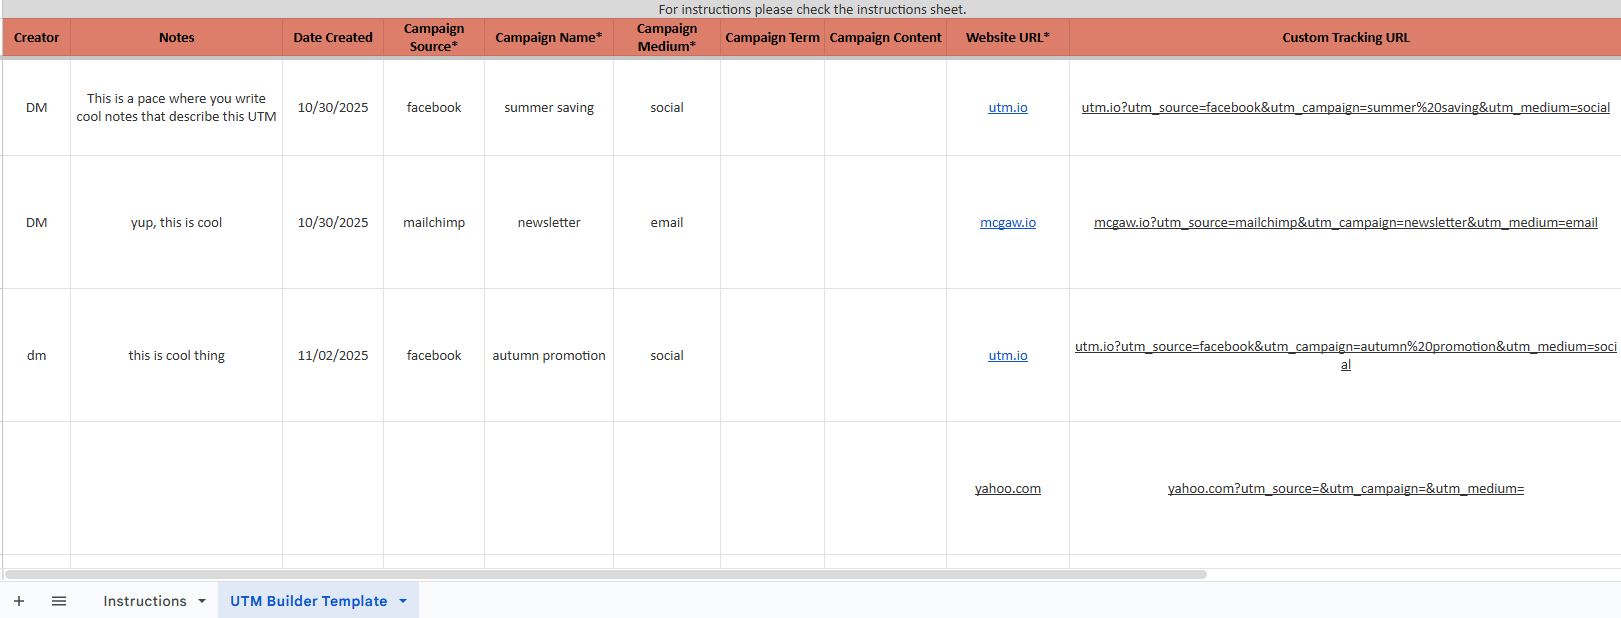Open the mcgaw.io website link

pyautogui.click(x=1007, y=223)
